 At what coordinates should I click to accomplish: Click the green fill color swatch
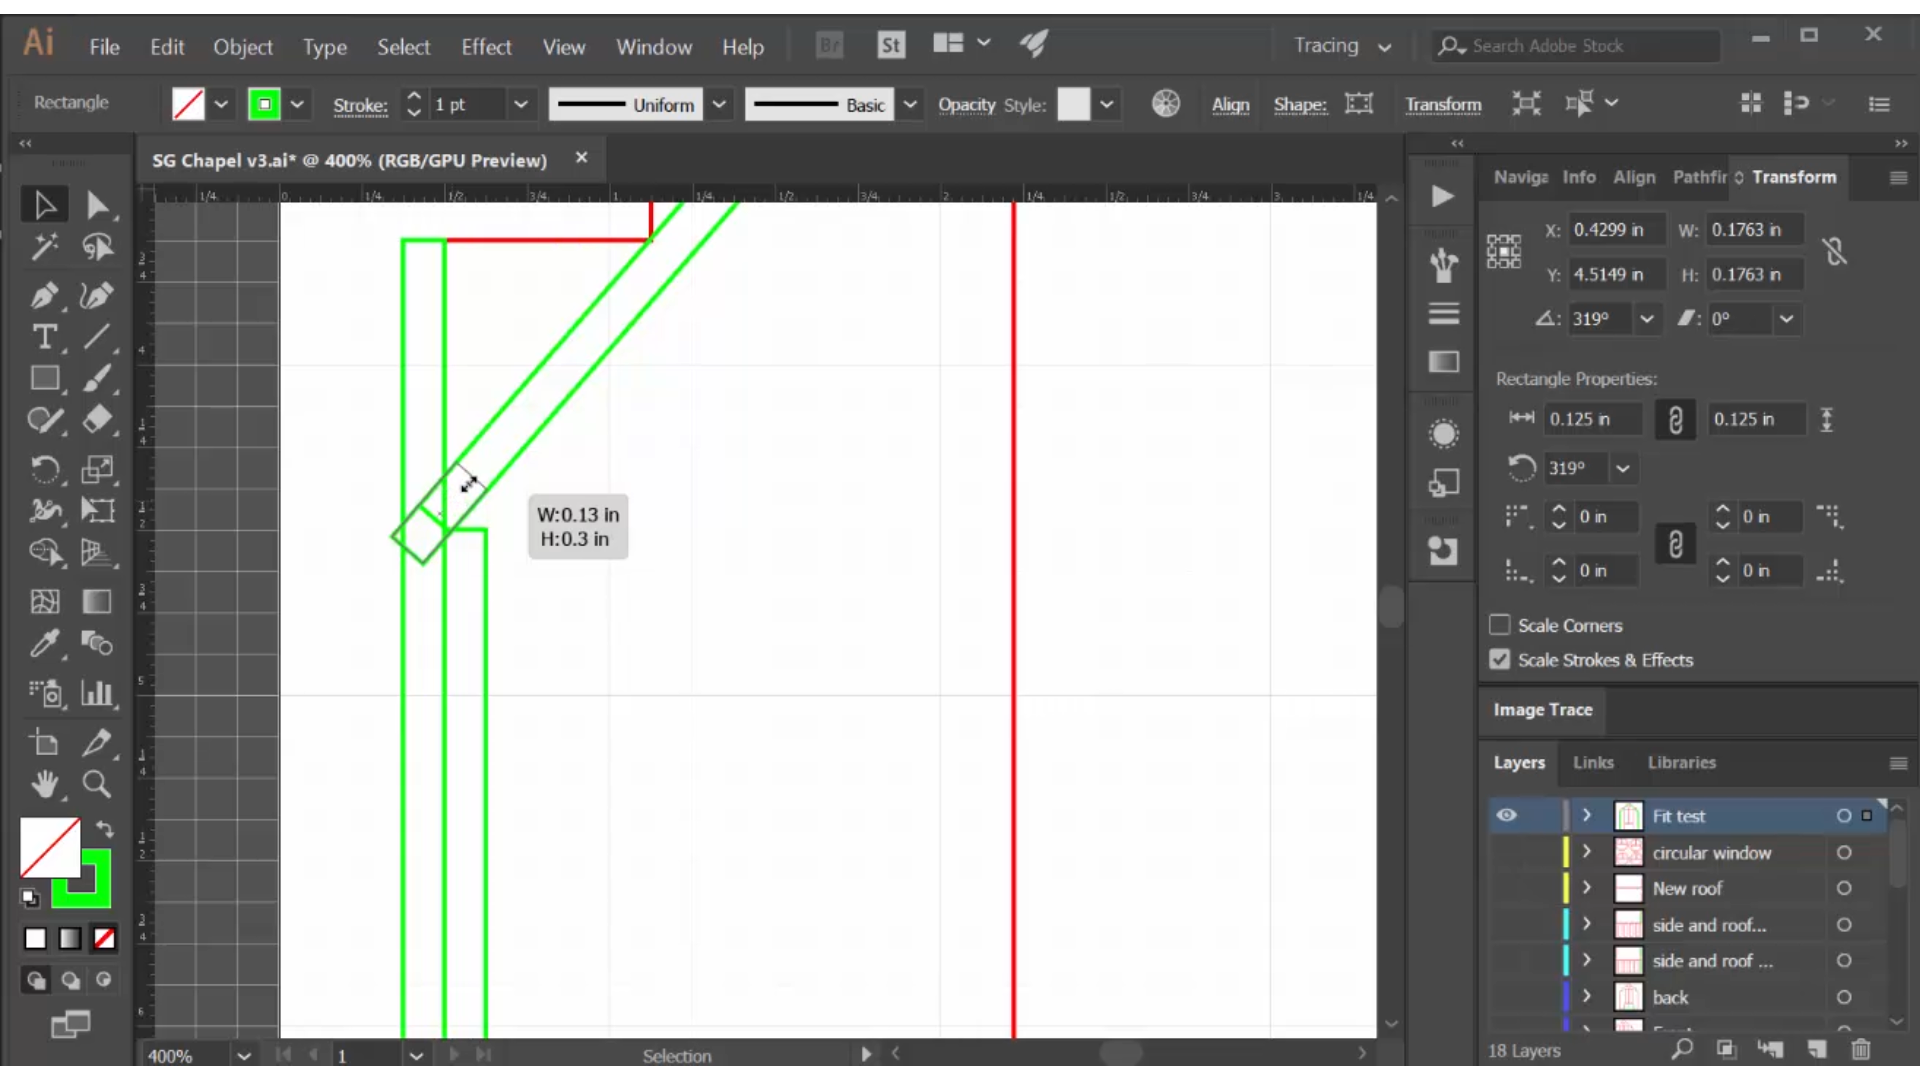coord(264,105)
